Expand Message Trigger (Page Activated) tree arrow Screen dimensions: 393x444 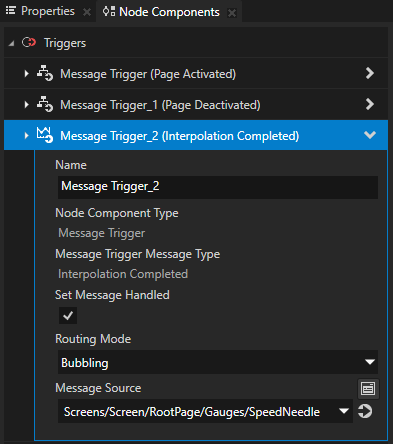(x=26, y=74)
